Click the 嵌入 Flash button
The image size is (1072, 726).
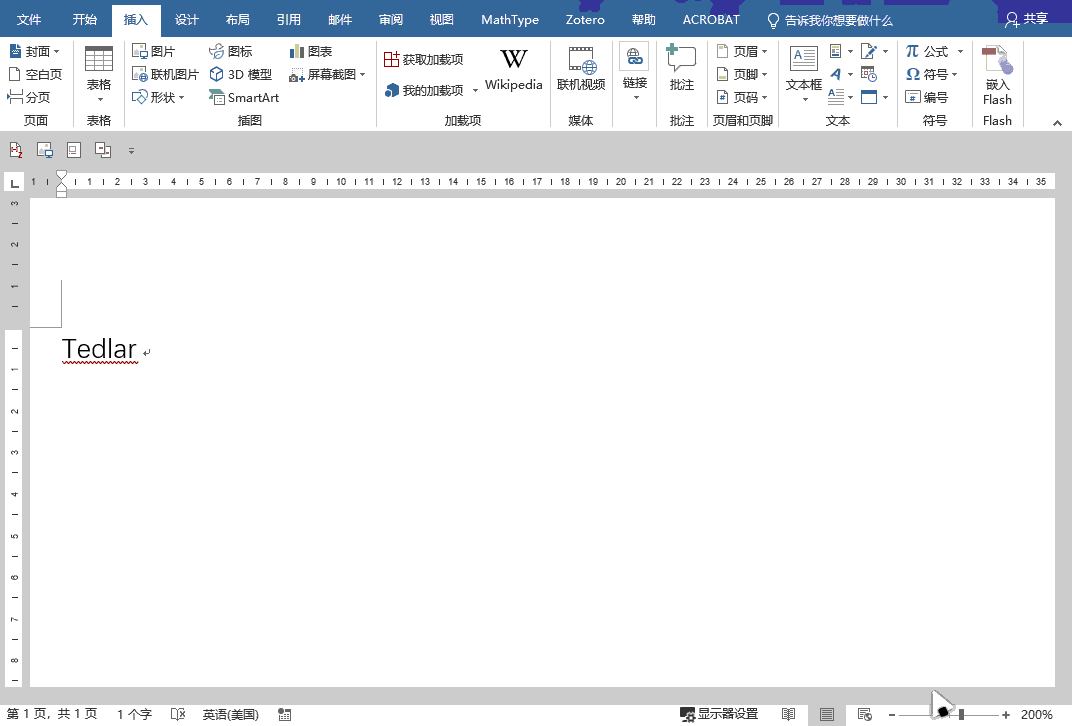[996, 73]
